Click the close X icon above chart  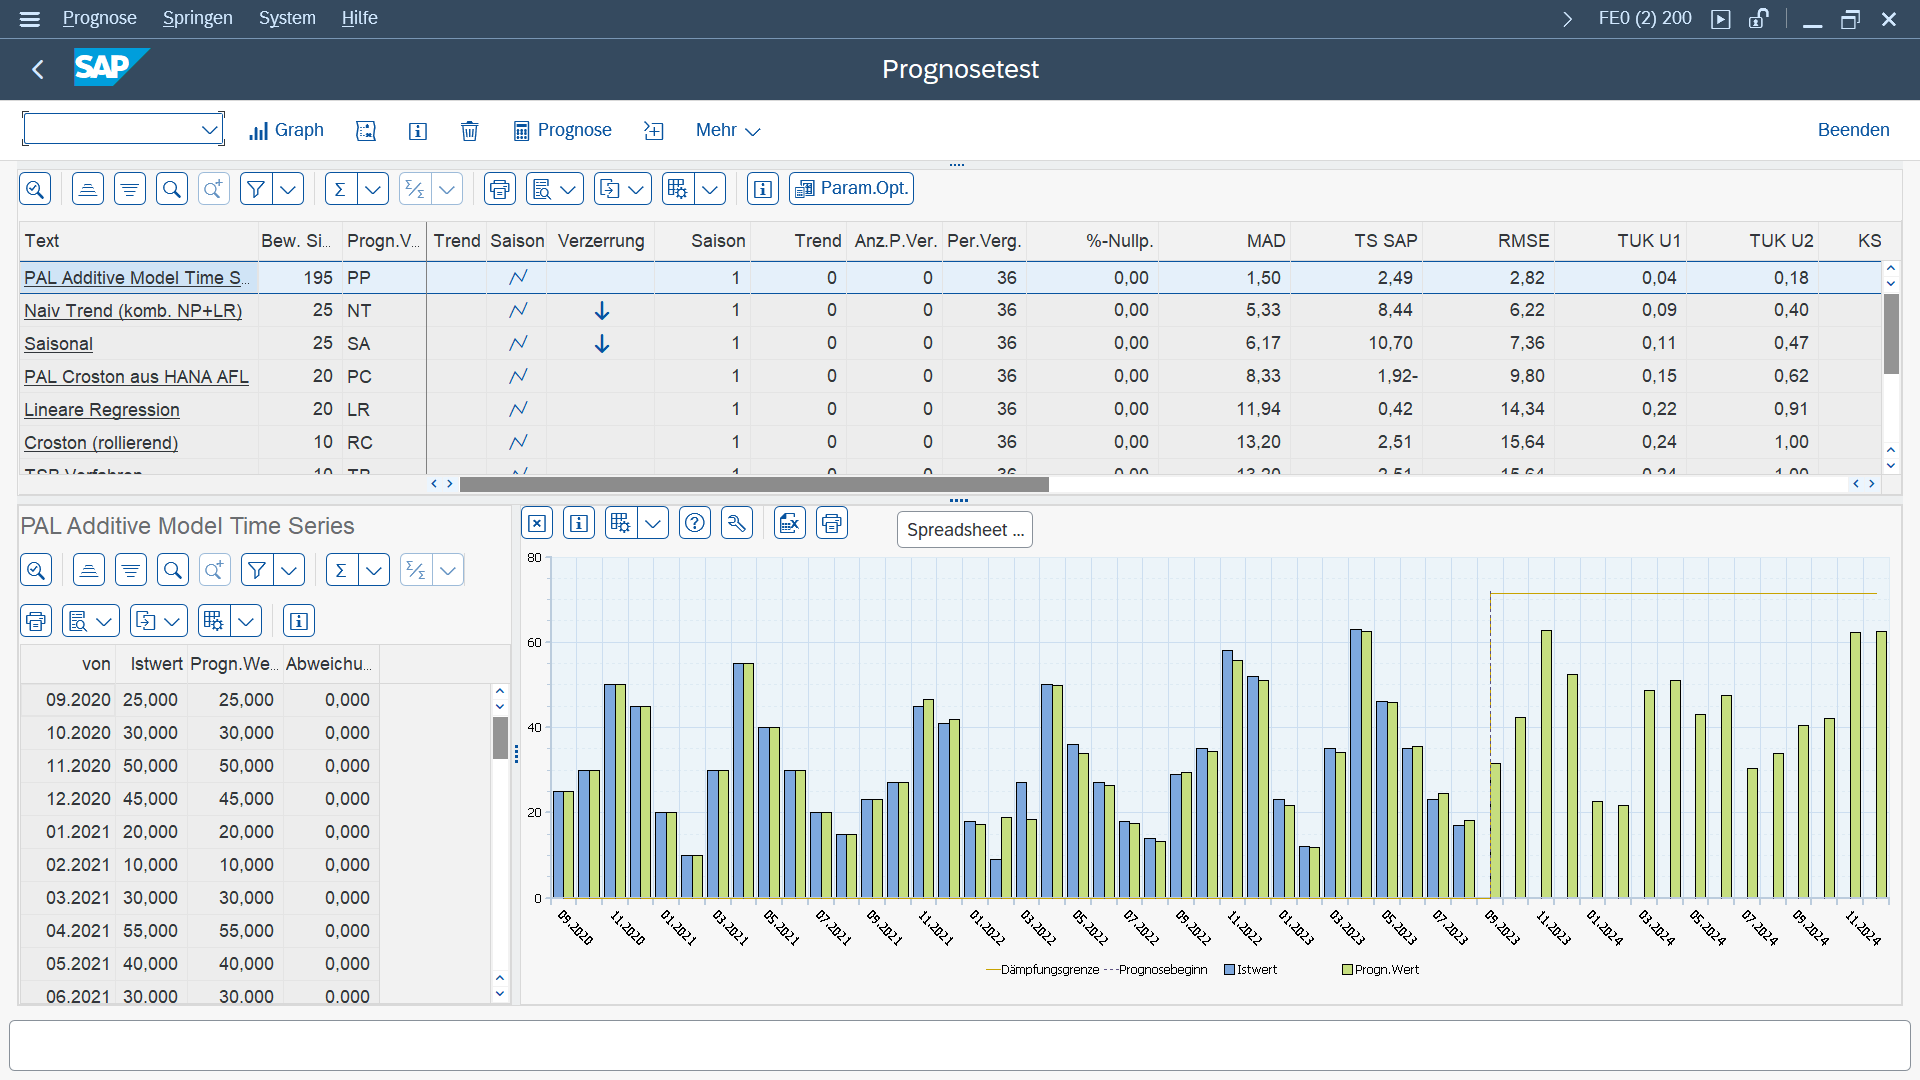537,523
